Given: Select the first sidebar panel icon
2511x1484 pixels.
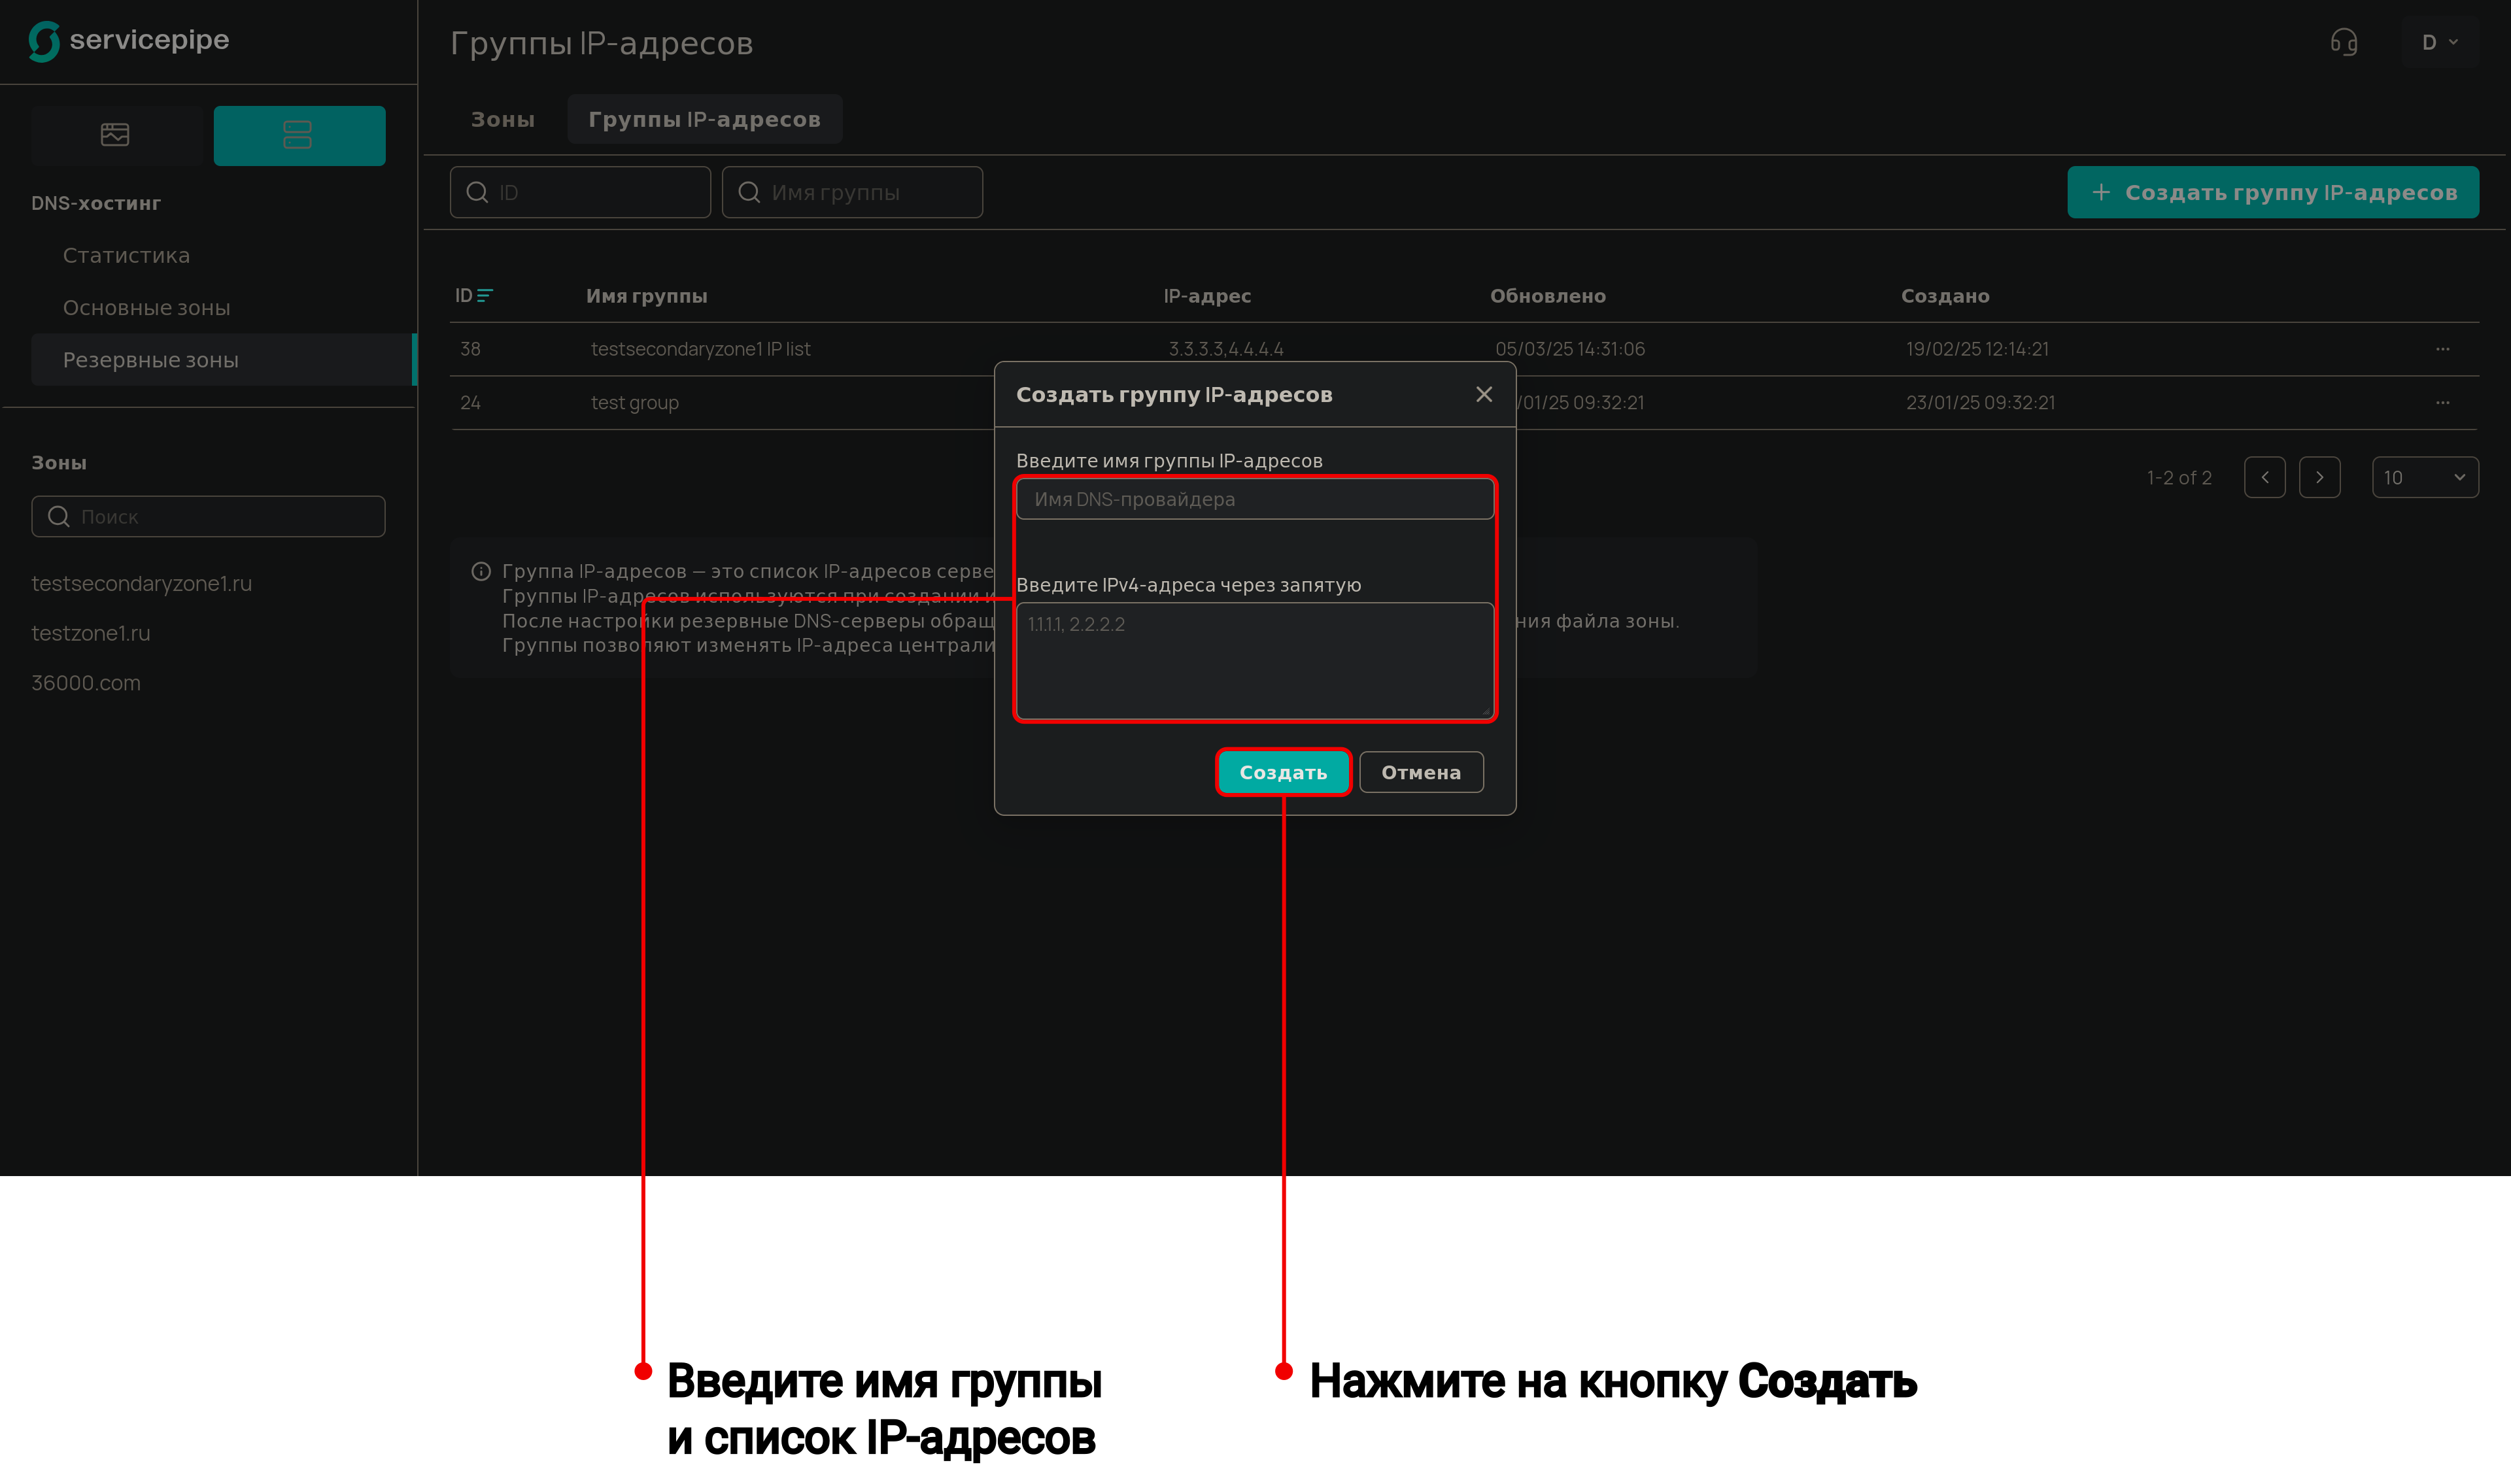Looking at the screenshot, I should pos(115,135).
